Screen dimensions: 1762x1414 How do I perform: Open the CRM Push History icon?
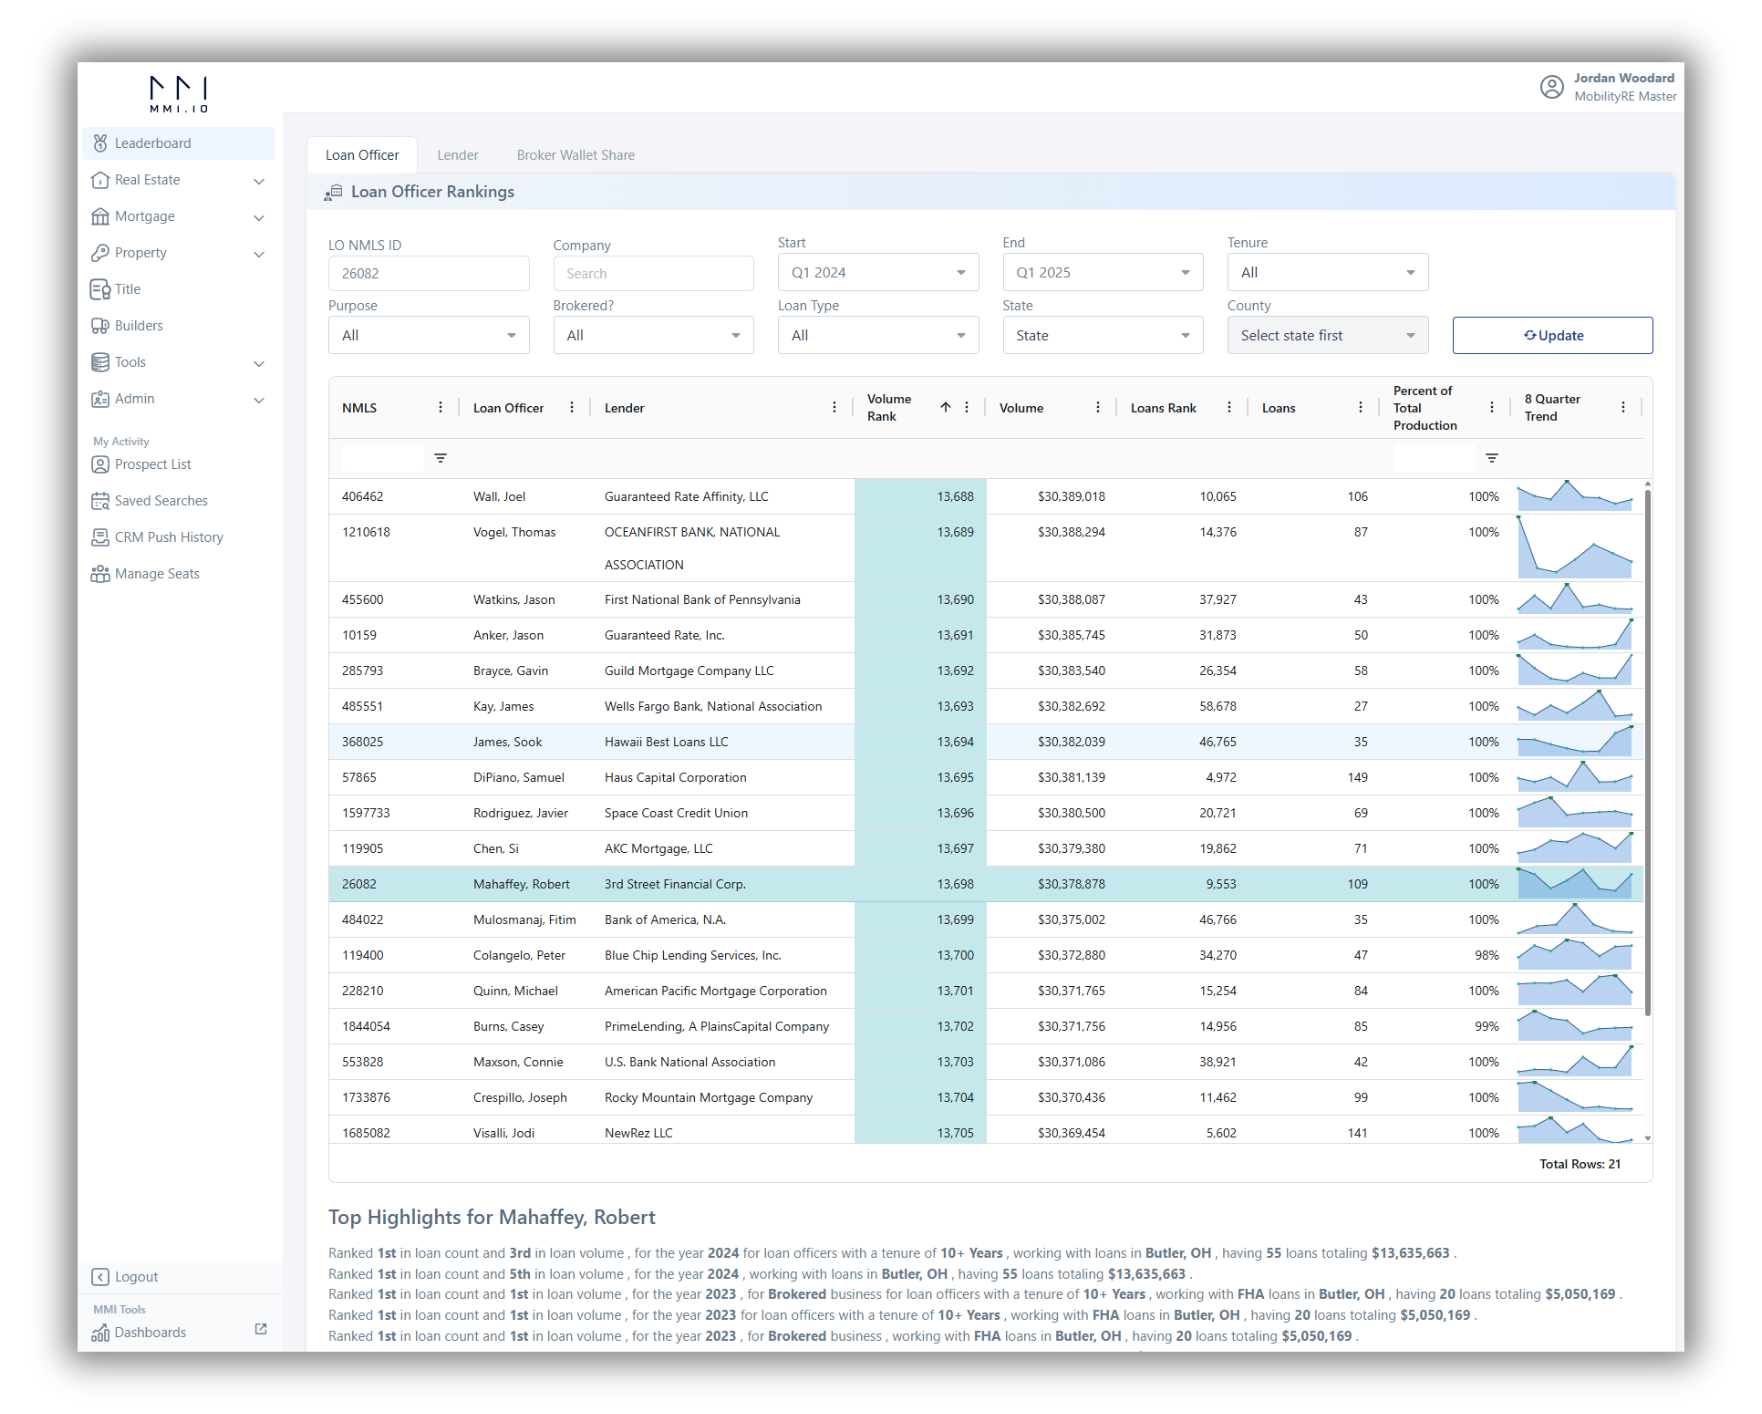(x=100, y=537)
